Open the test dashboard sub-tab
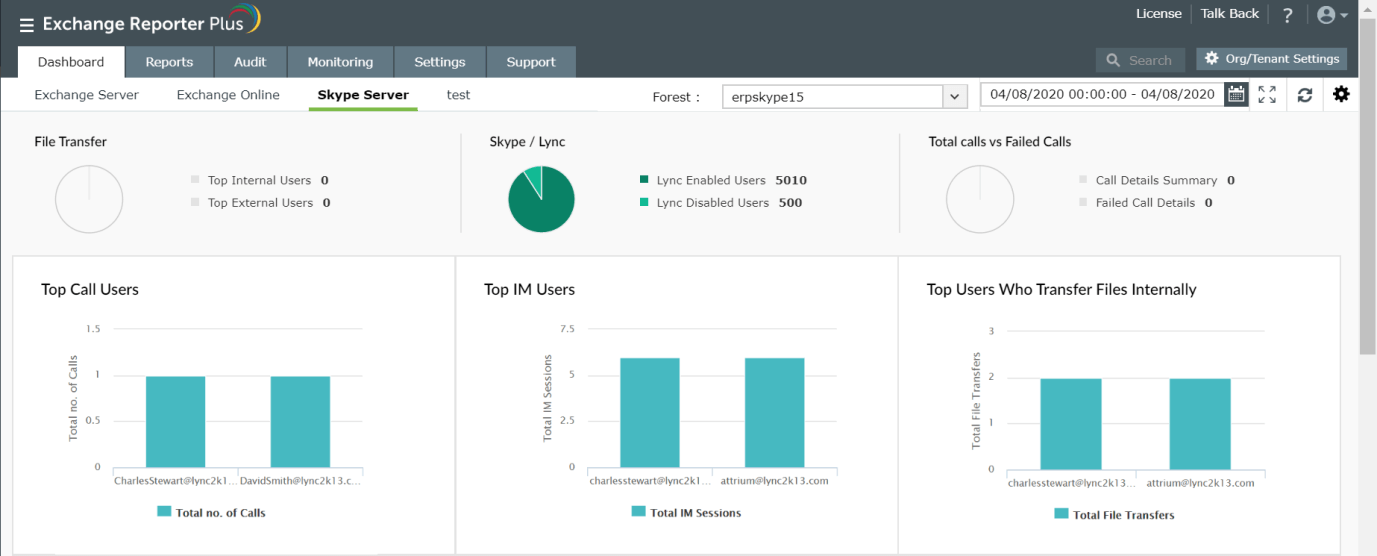This screenshot has width=1377, height=556. click(x=458, y=95)
